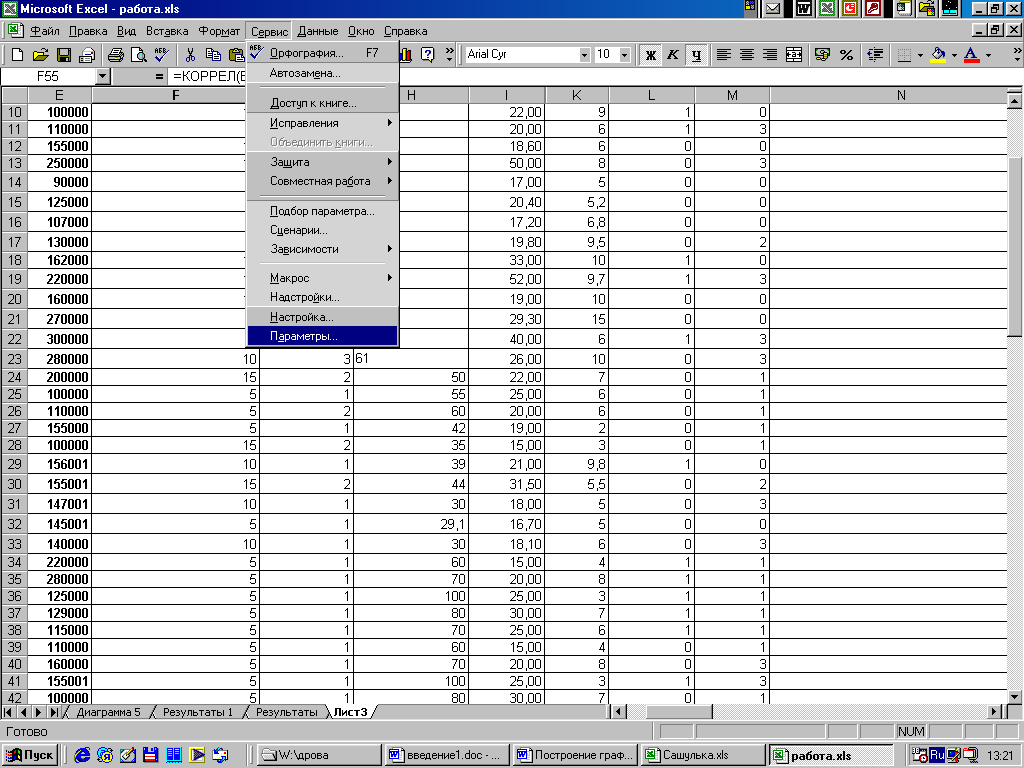Screen dimensions: 1024x768
Task: Click the Name Box showing F55
Action: pyautogui.click(x=48, y=76)
